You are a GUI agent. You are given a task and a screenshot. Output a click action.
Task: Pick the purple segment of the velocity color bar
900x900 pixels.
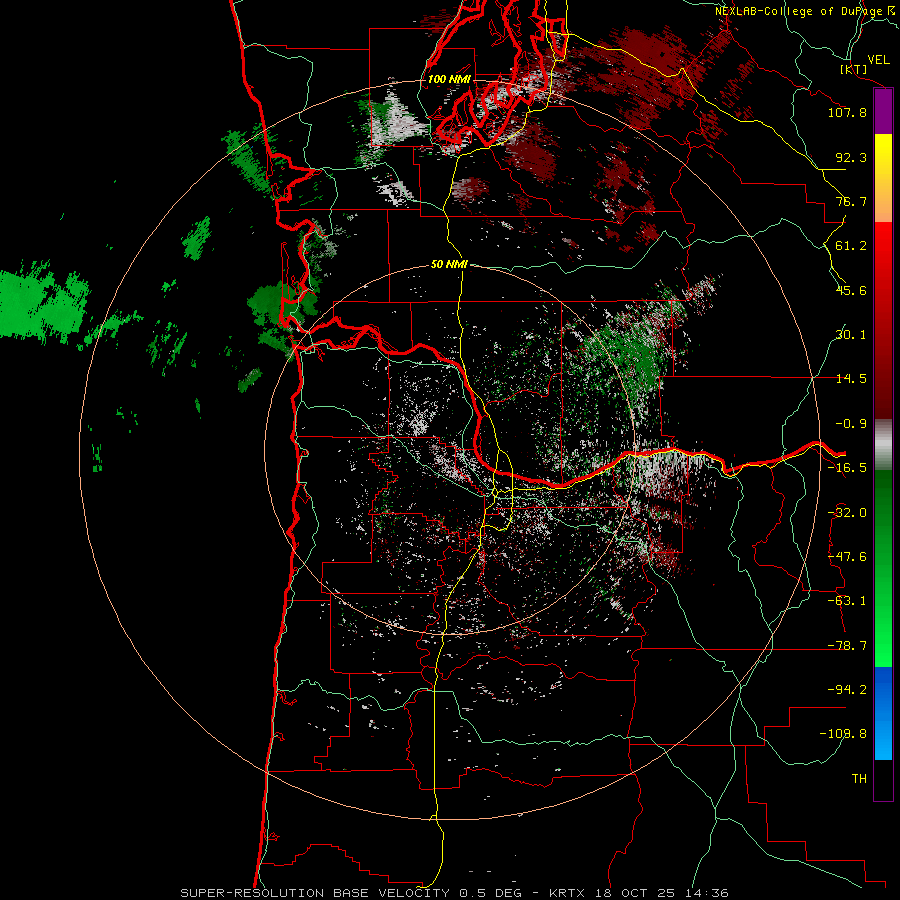tap(883, 112)
